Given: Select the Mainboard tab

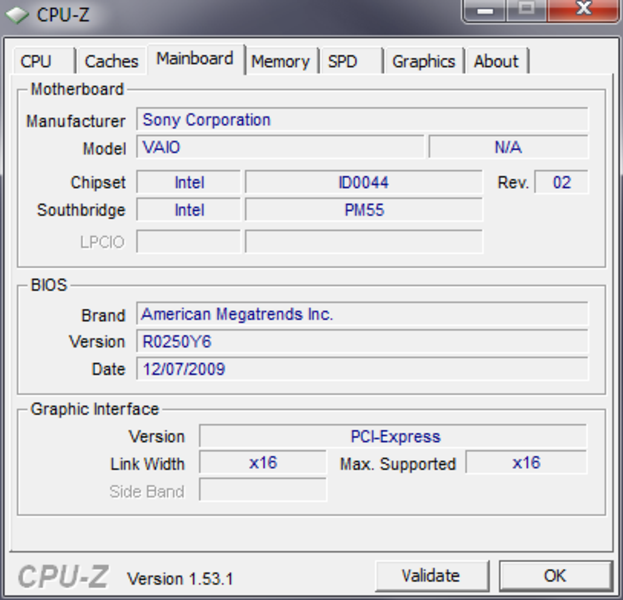Looking at the screenshot, I should (195, 59).
